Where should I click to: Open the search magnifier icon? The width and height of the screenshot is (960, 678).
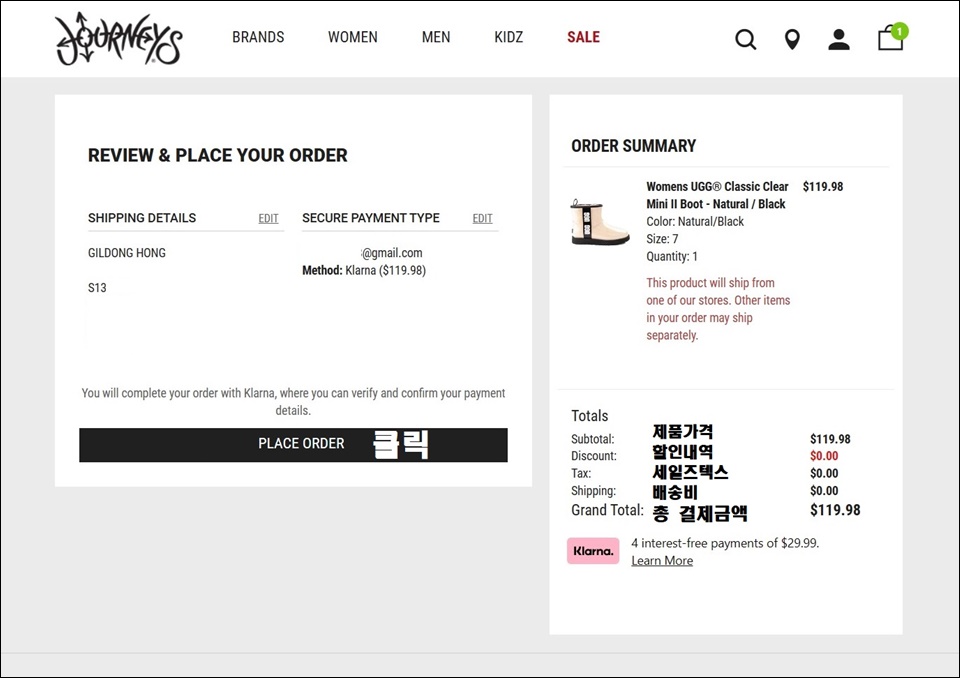745,40
